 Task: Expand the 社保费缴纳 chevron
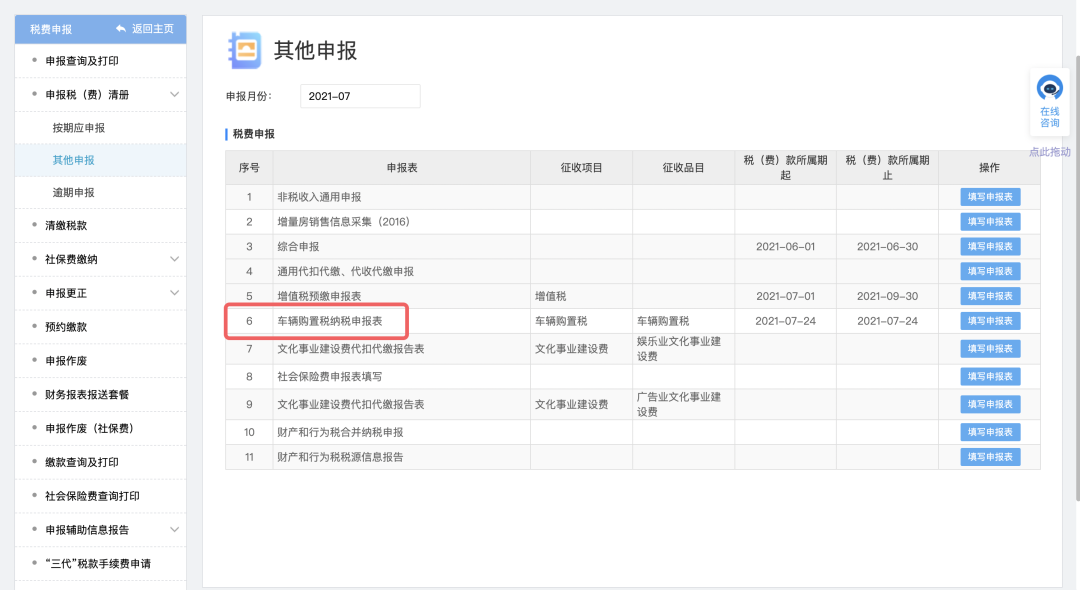(x=174, y=259)
